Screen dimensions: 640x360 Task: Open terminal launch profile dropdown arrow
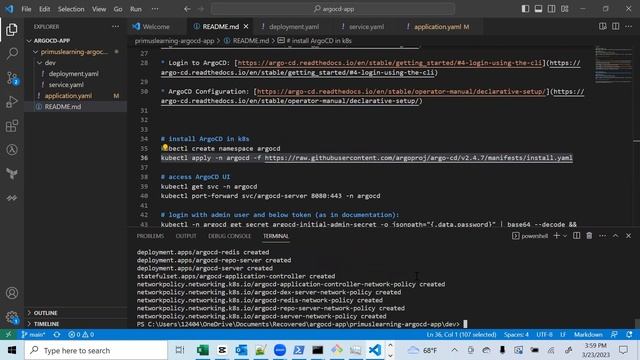pos(565,236)
